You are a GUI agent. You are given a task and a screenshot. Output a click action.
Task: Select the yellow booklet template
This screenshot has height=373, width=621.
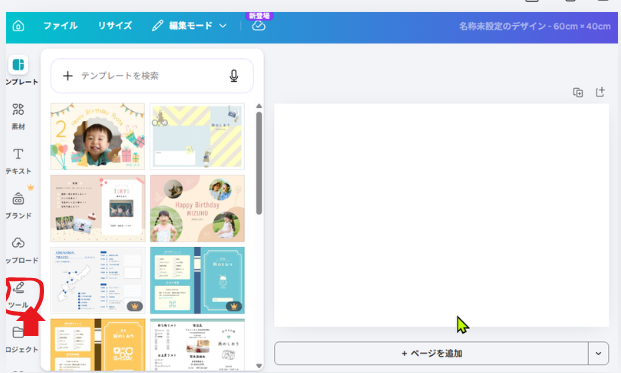pyautogui.click(x=97, y=345)
